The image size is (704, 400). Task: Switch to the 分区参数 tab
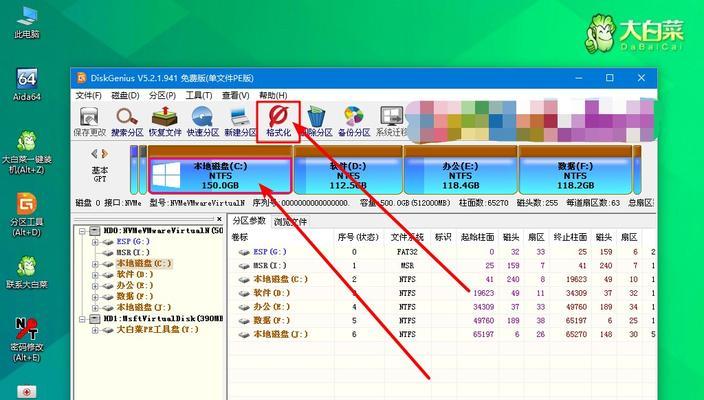point(249,221)
